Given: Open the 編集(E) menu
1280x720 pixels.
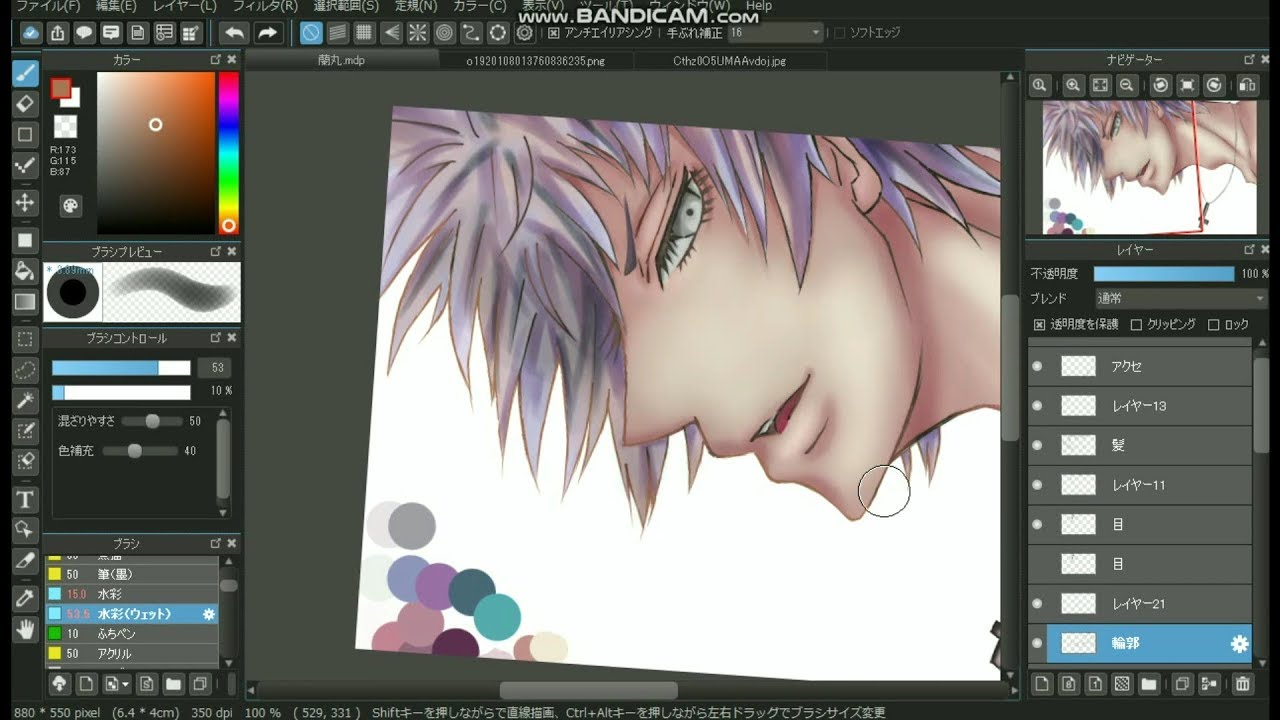Looking at the screenshot, I should coord(115,6).
